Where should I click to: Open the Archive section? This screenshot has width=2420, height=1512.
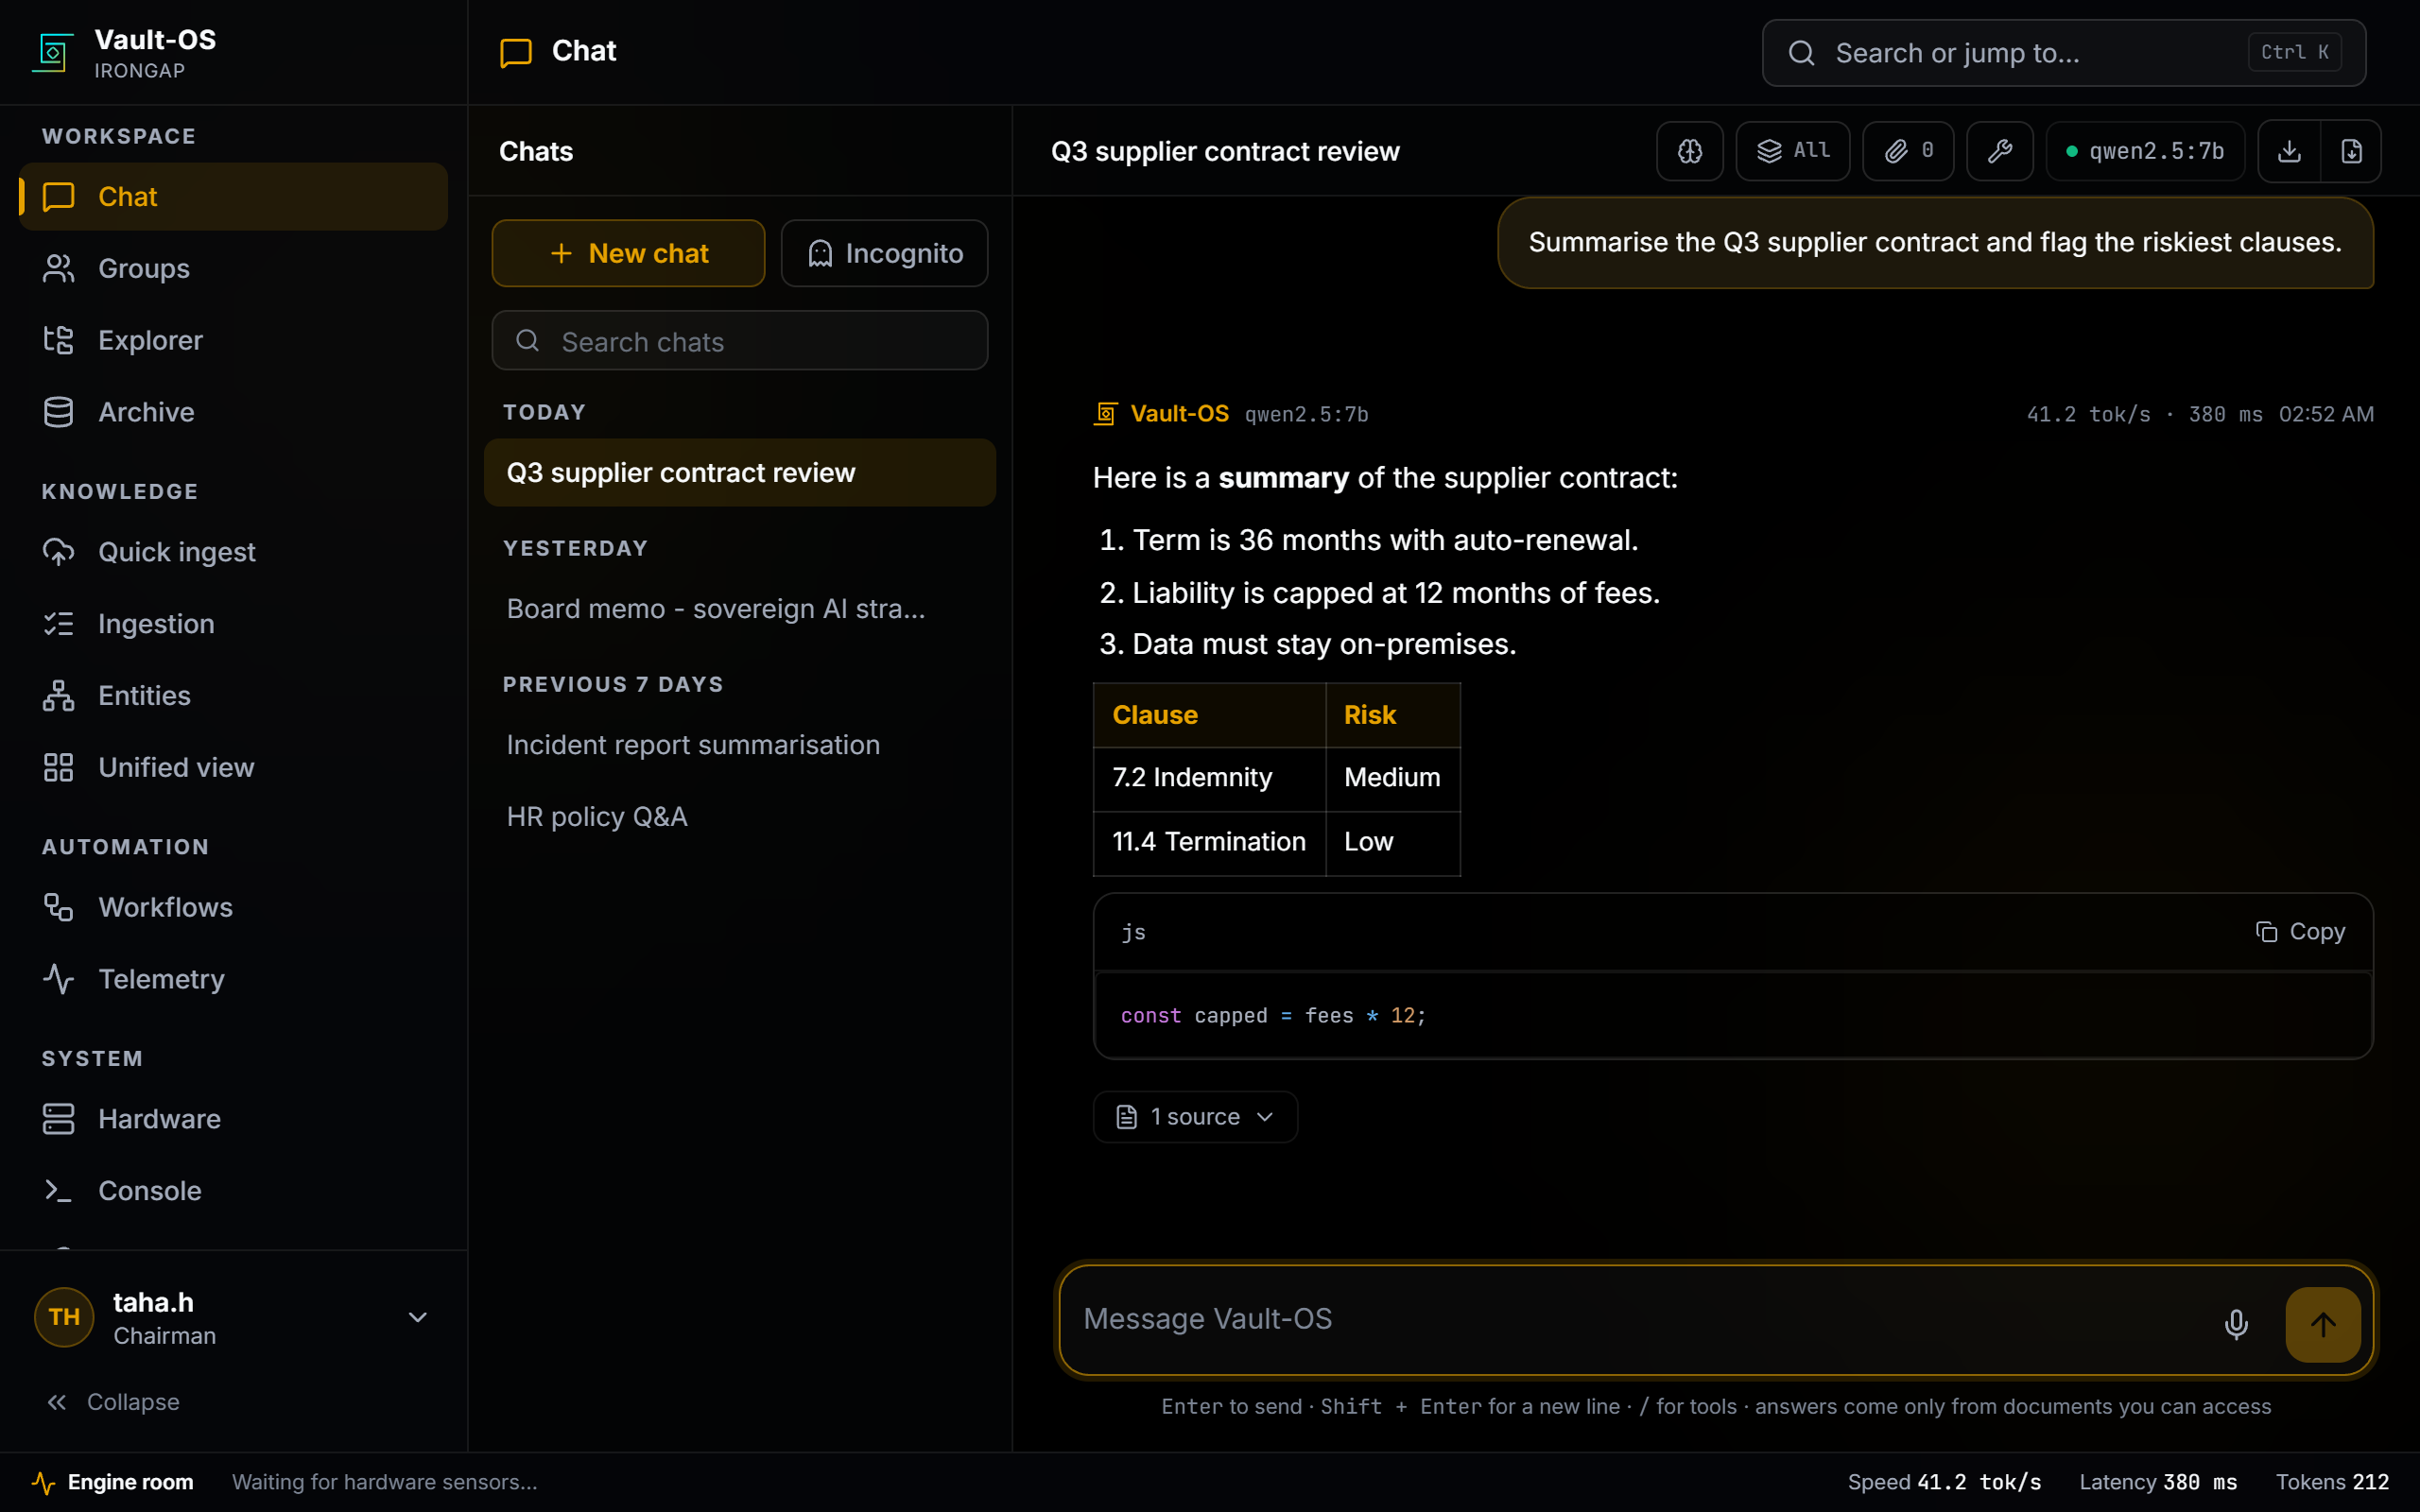[233, 412]
